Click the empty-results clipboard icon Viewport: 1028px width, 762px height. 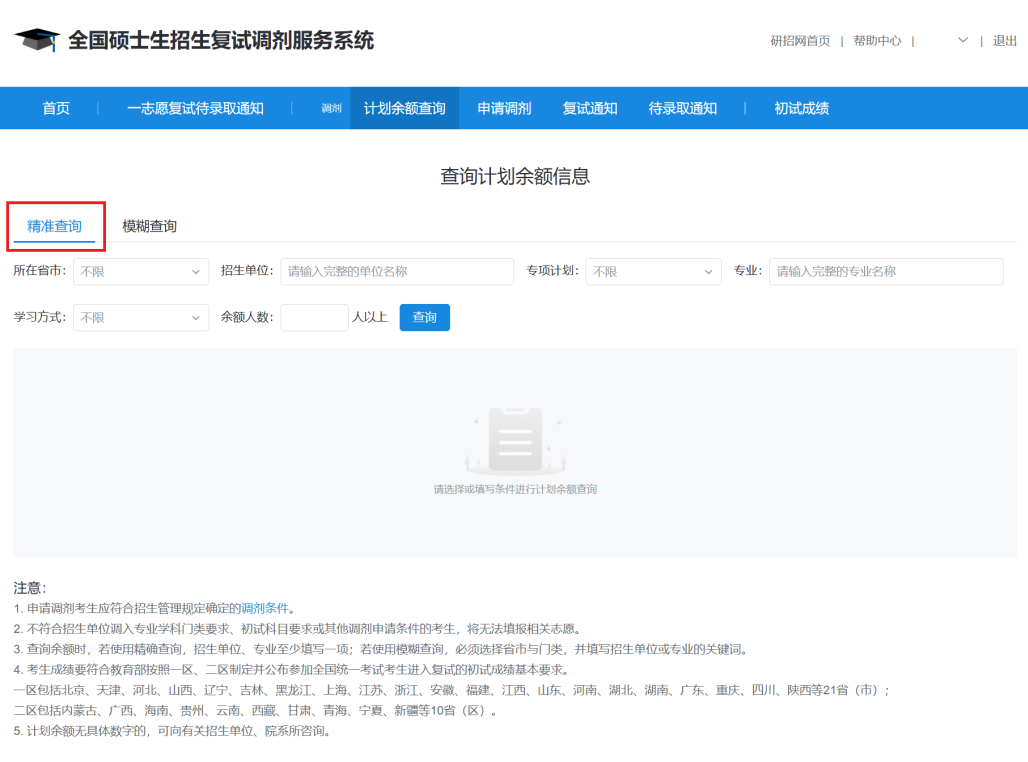coord(513,438)
